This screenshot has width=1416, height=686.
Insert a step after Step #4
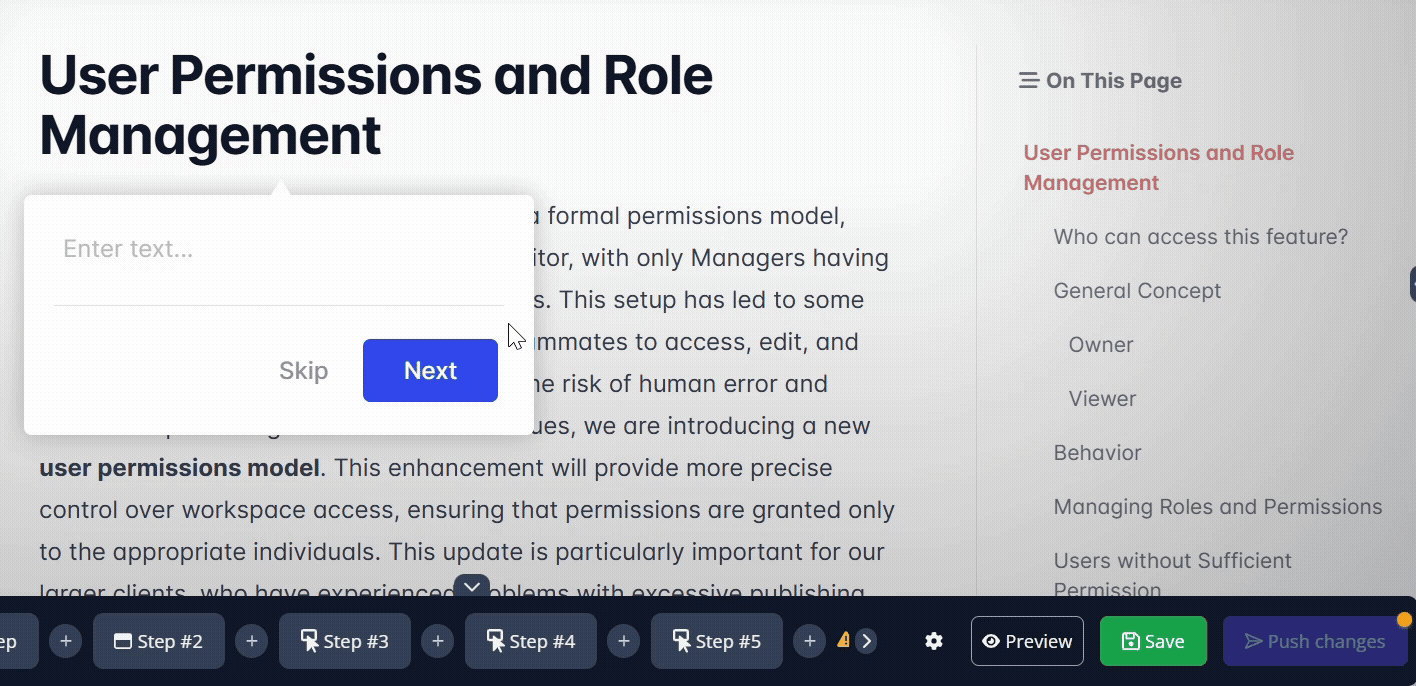pos(624,641)
